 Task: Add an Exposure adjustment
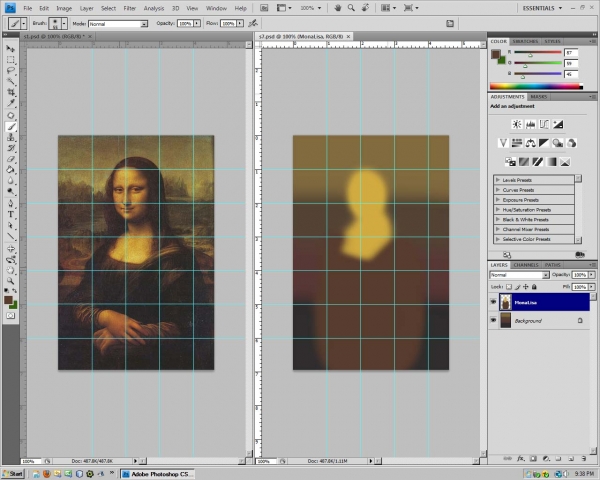click(x=558, y=124)
